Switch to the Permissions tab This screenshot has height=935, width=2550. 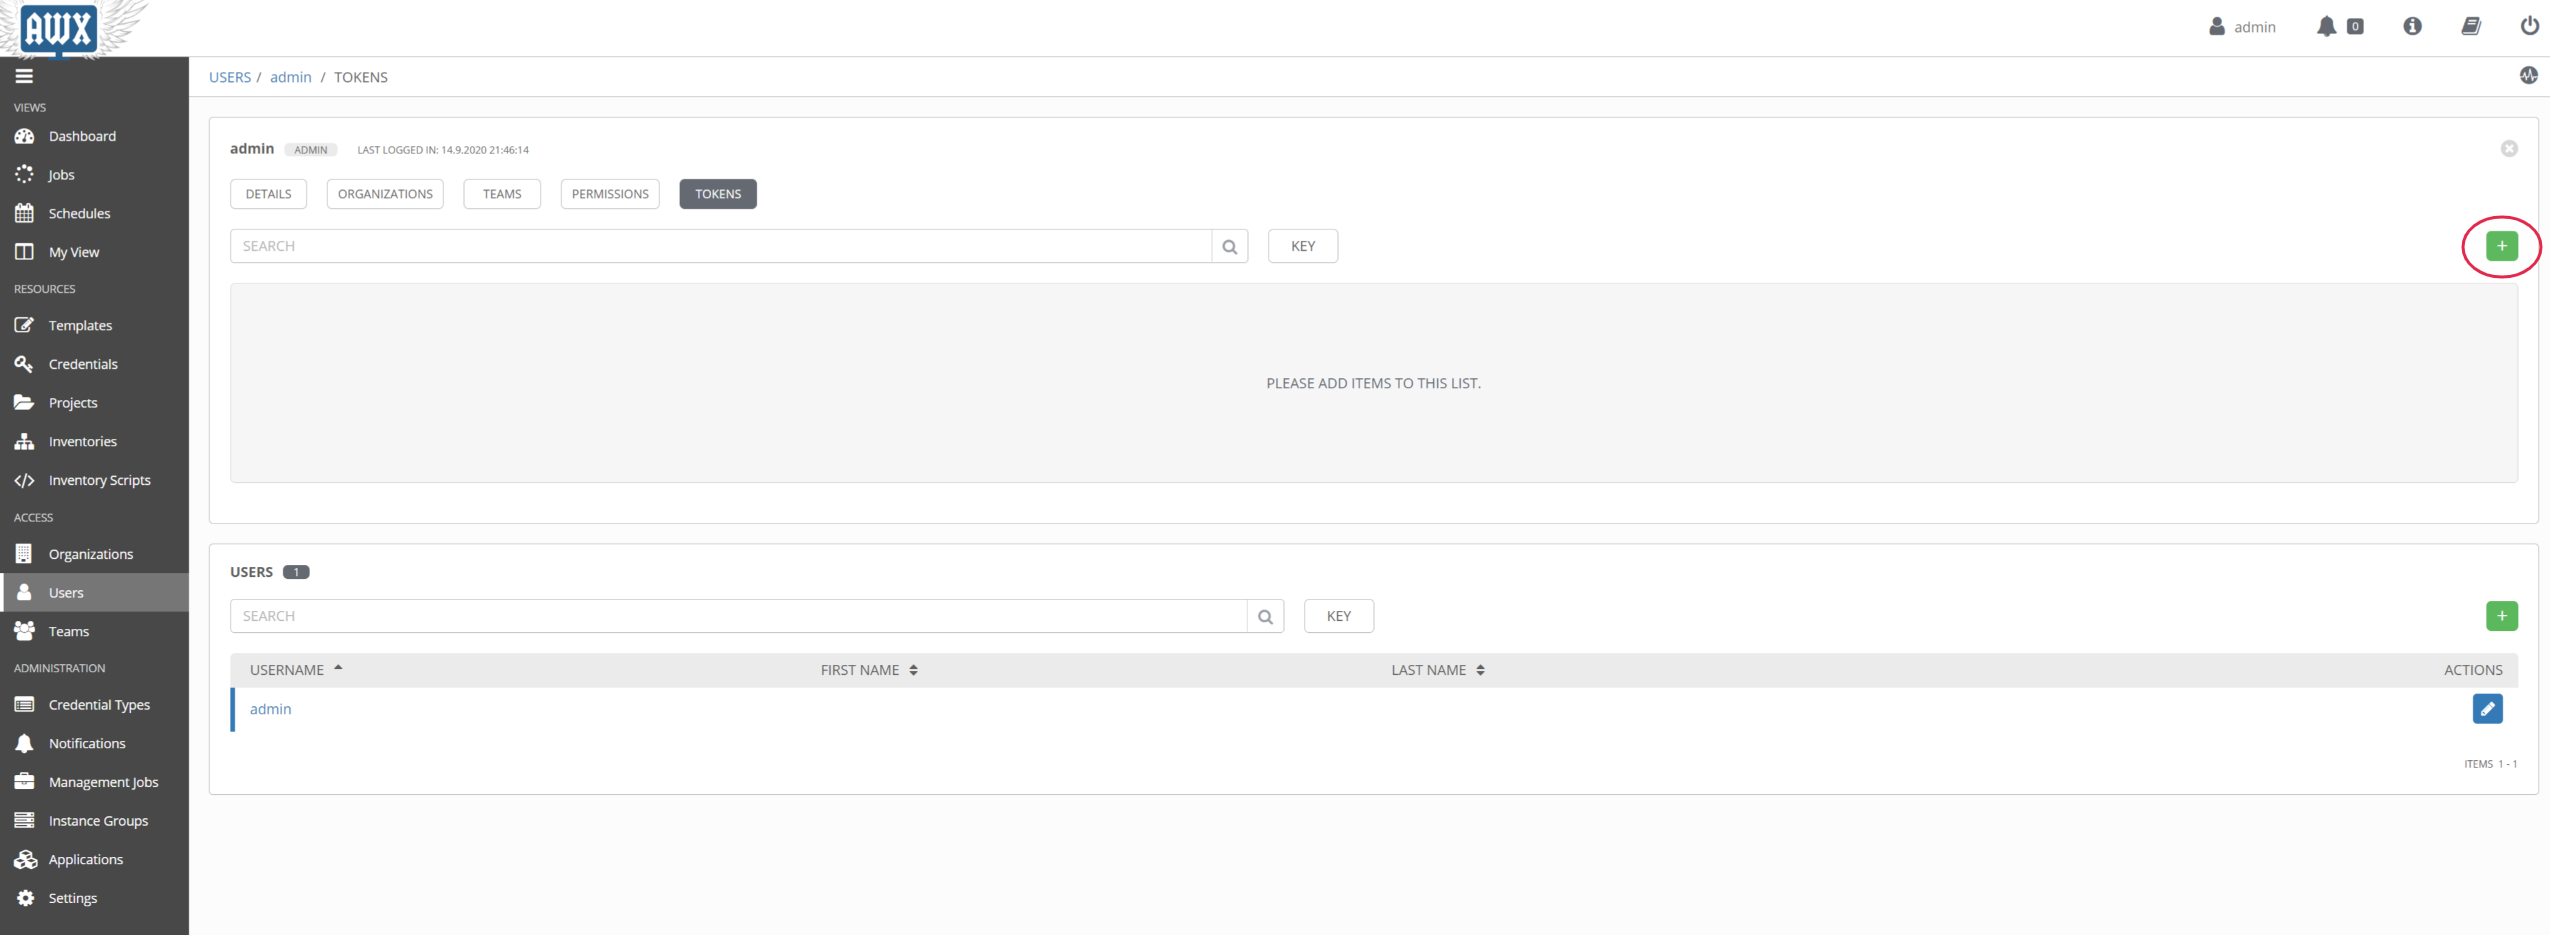click(610, 194)
